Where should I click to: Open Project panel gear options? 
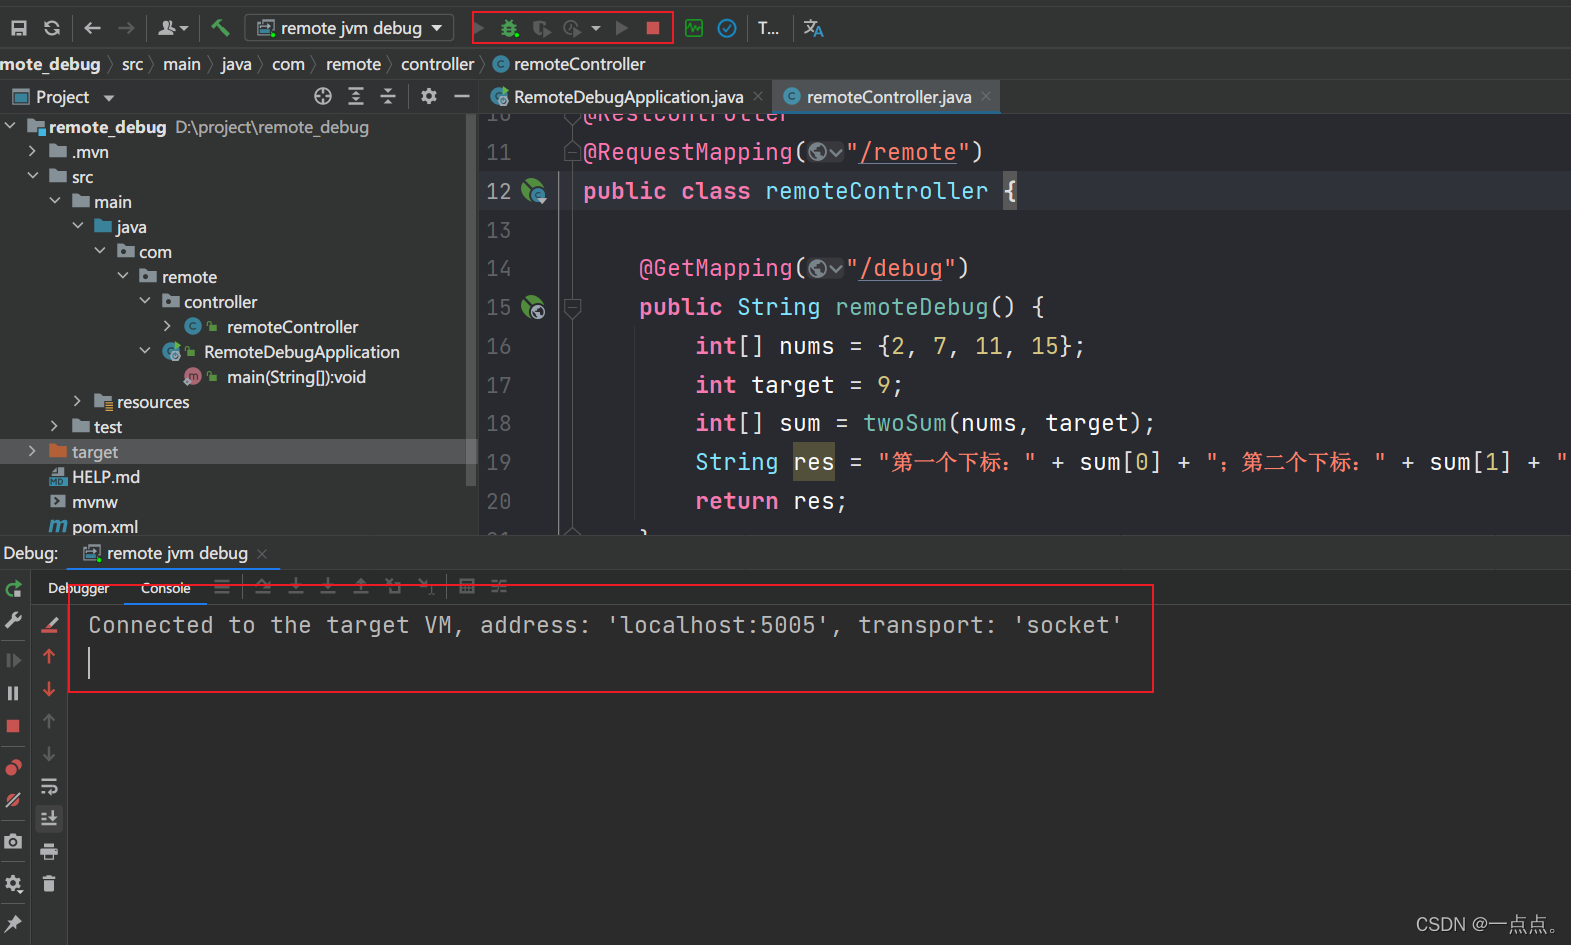pos(429,96)
